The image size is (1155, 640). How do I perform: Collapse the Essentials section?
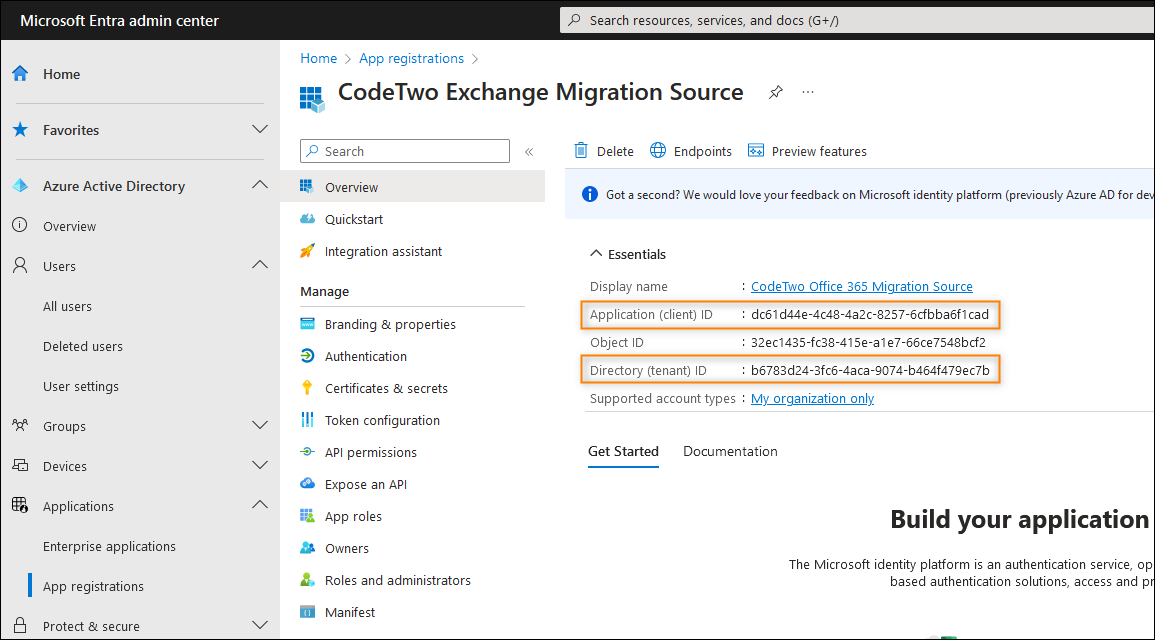point(596,253)
